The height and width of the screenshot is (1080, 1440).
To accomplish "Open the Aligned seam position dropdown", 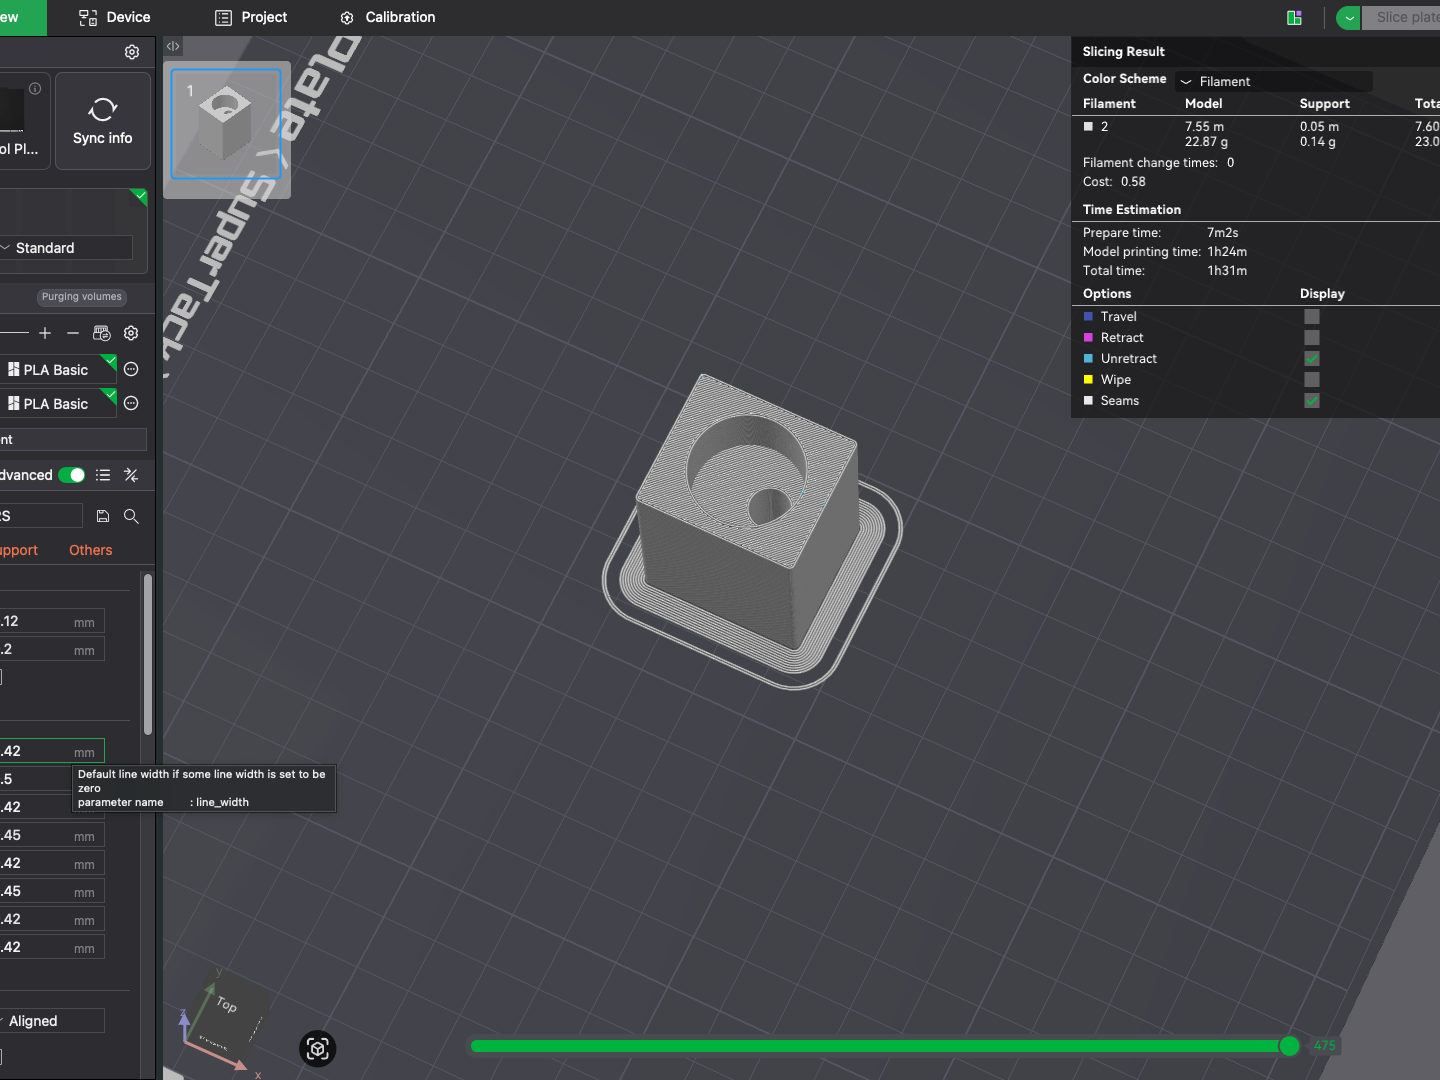I will click(52, 1021).
